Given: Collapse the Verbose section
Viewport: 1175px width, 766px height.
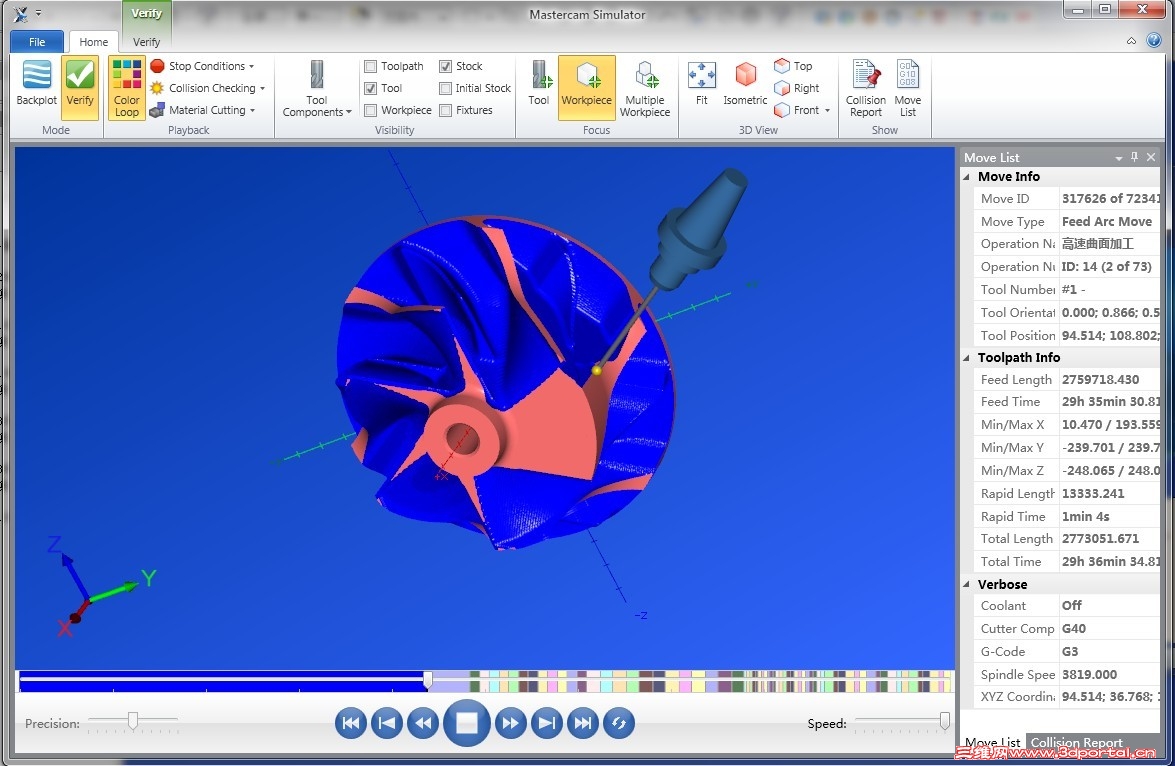Looking at the screenshot, I should (x=967, y=585).
